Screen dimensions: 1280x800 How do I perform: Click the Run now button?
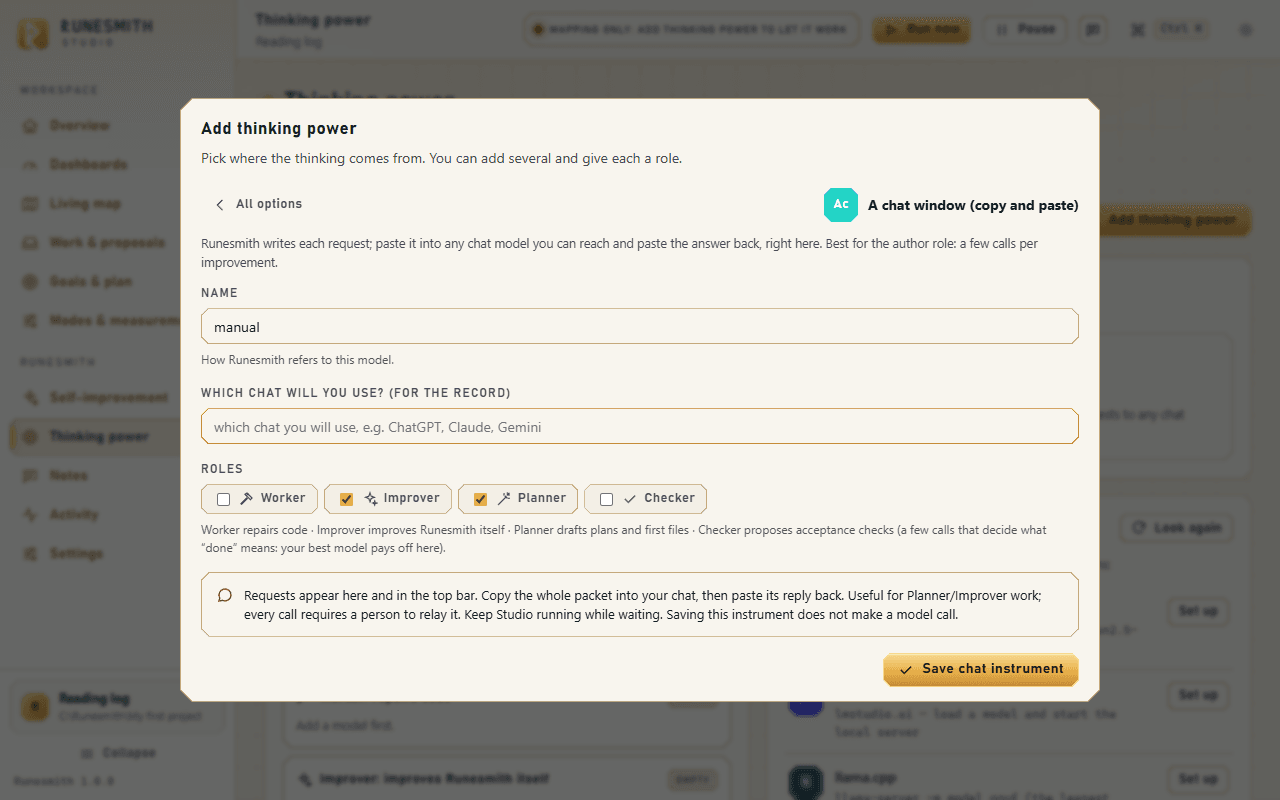tap(920, 30)
